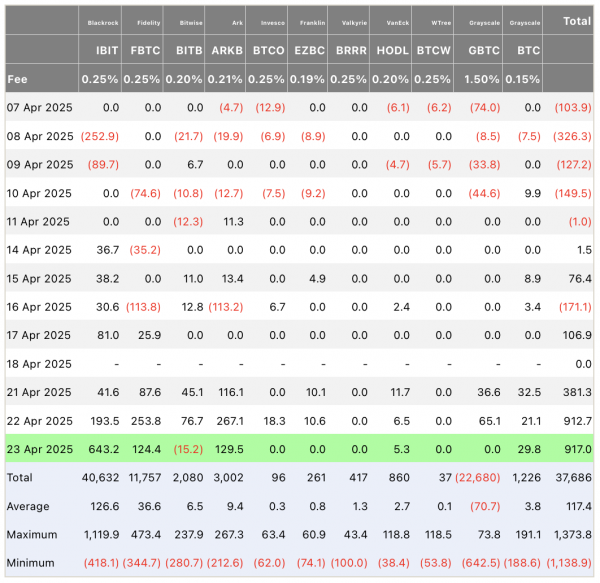The width and height of the screenshot is (600, 583).
Task: Click the Total column header at top right
Action: (576, 20)
